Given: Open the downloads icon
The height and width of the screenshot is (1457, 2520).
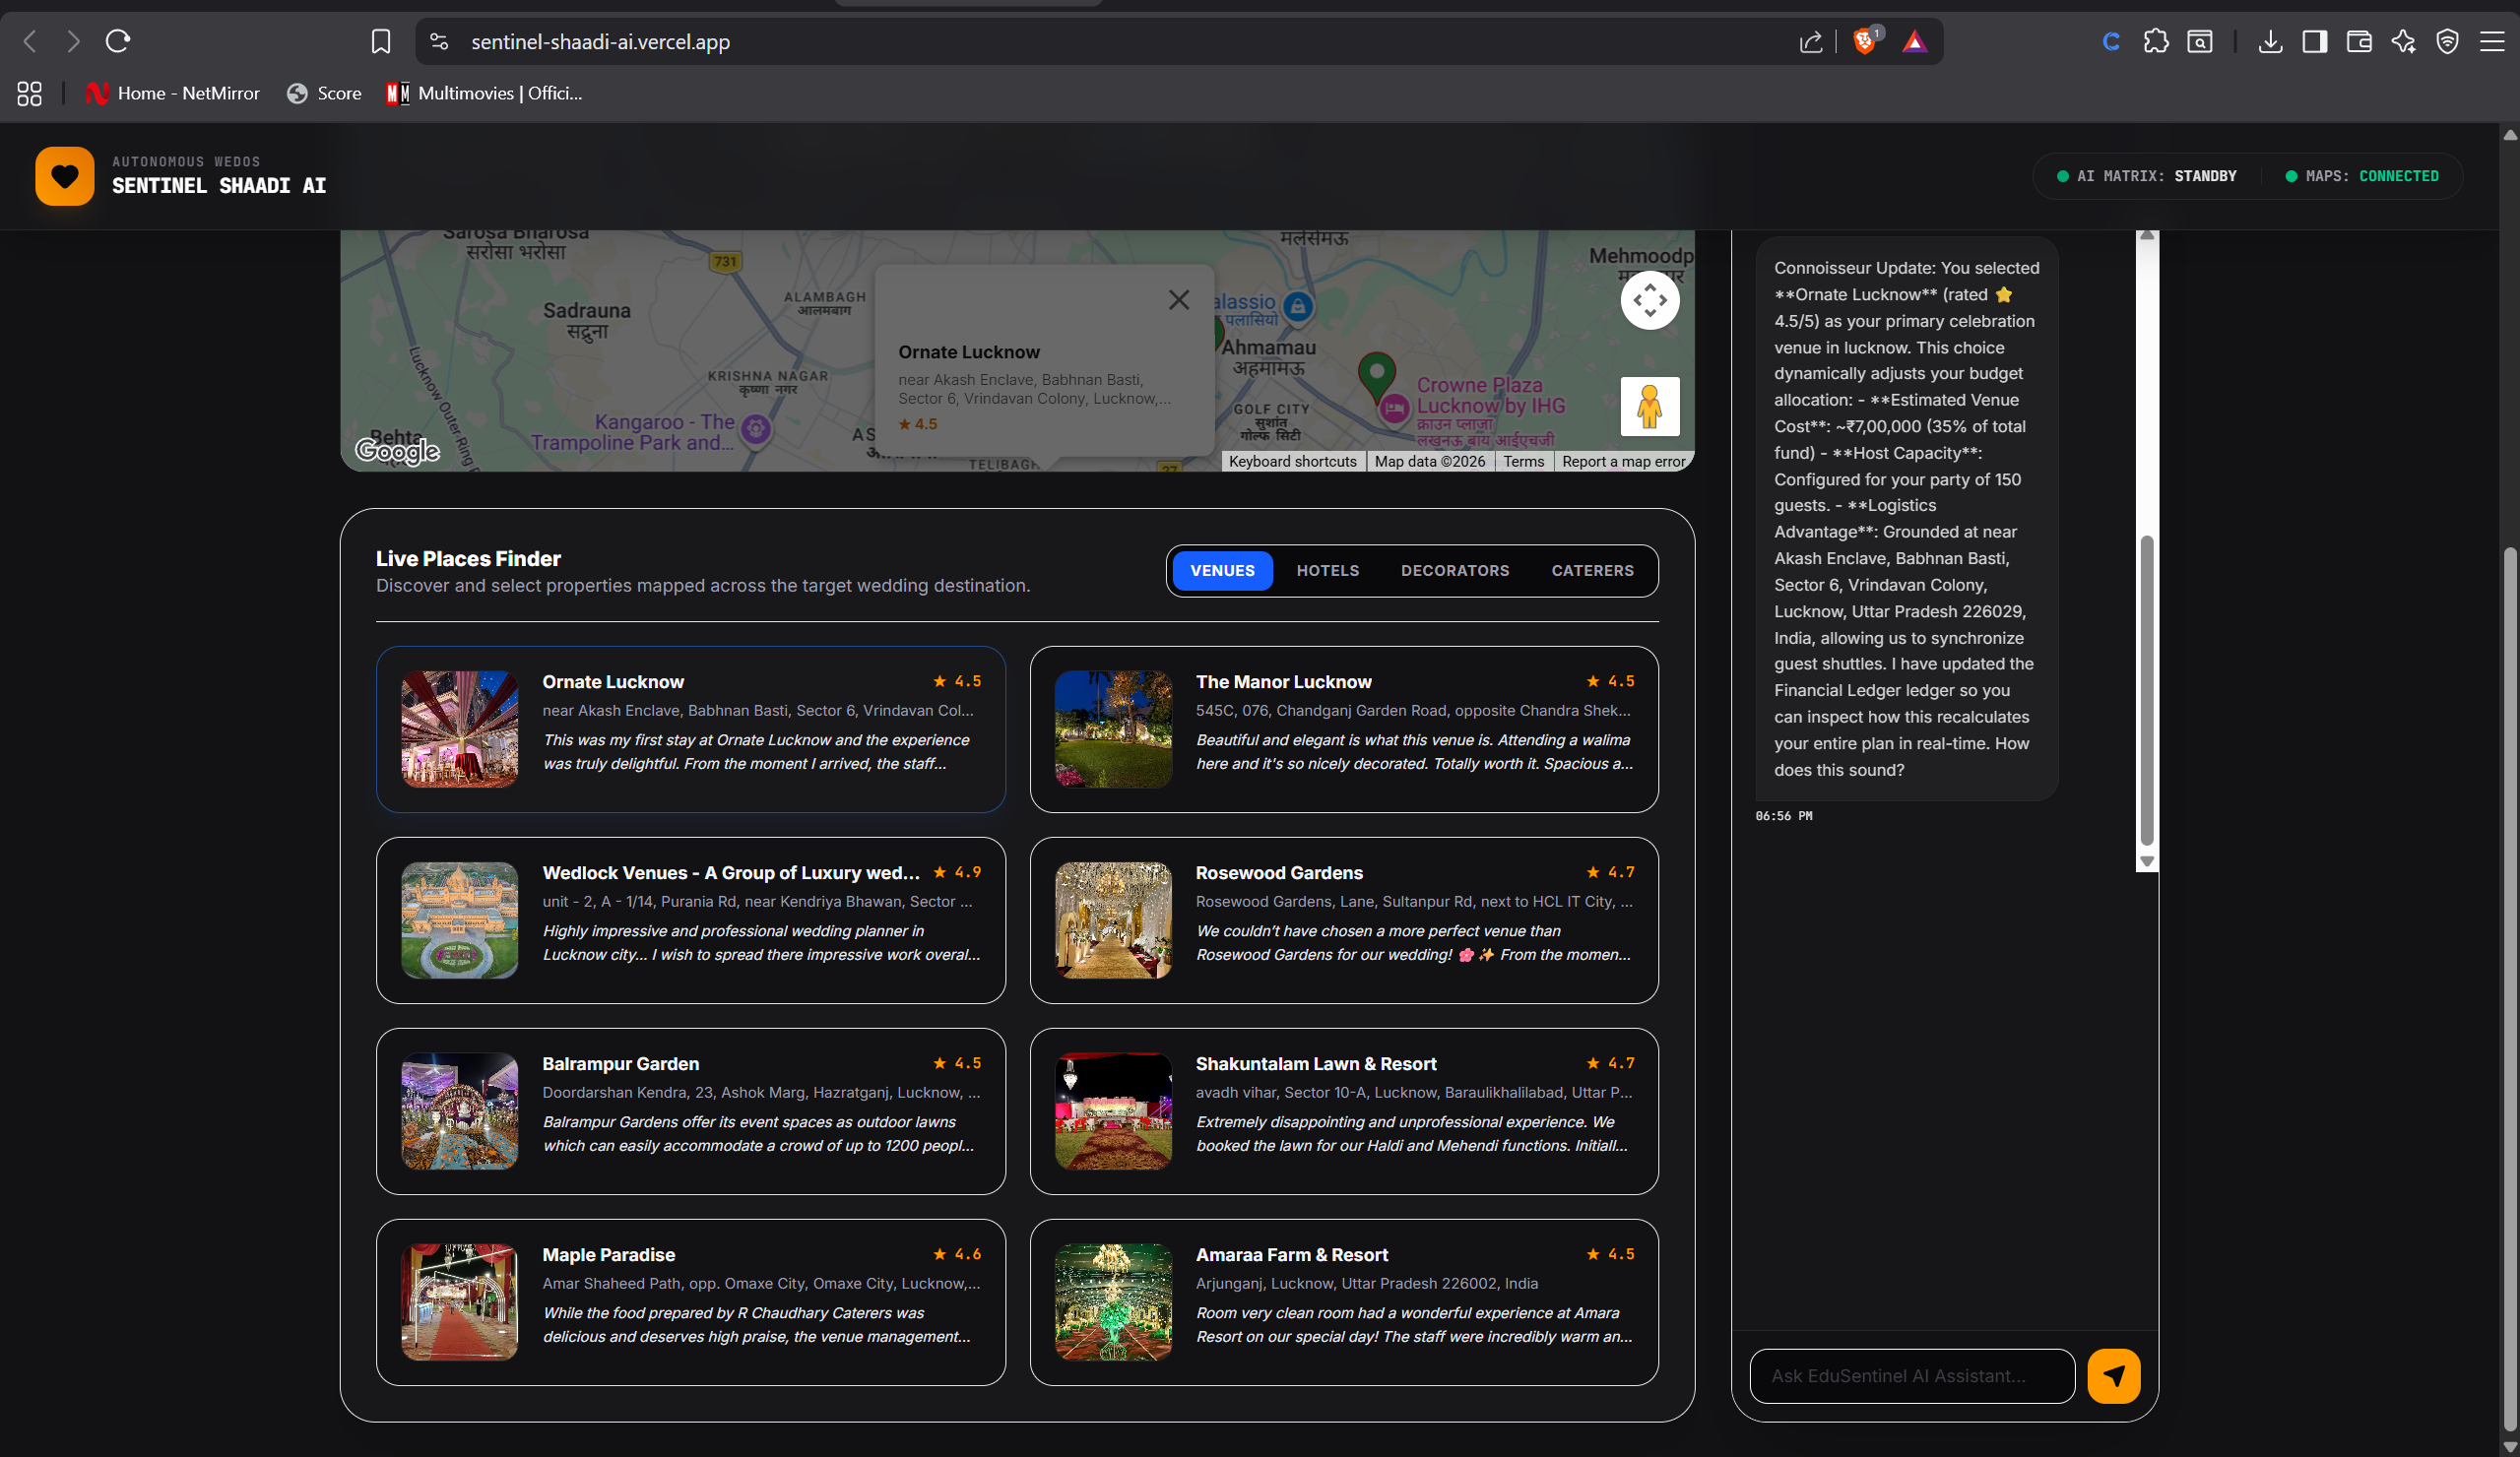Looking at the screenshot, I should [2270, 41].
